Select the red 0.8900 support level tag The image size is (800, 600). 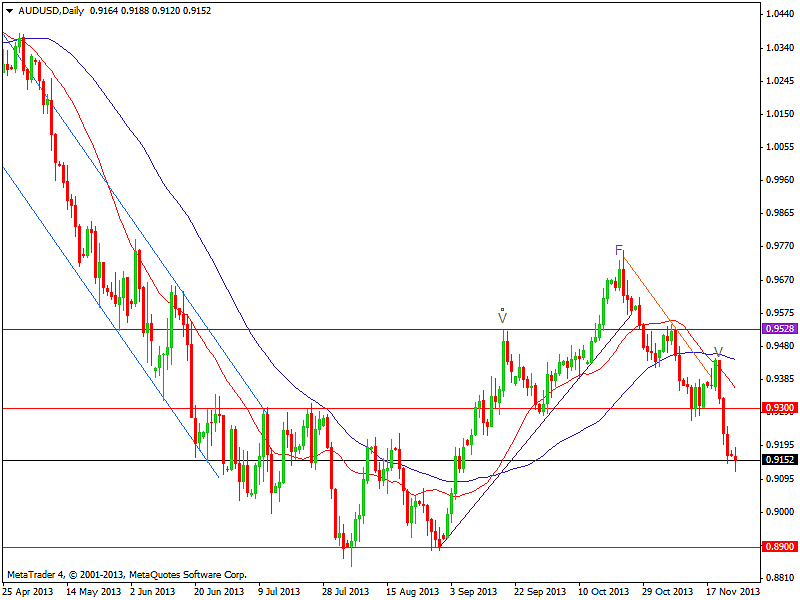tap(778, 547)
